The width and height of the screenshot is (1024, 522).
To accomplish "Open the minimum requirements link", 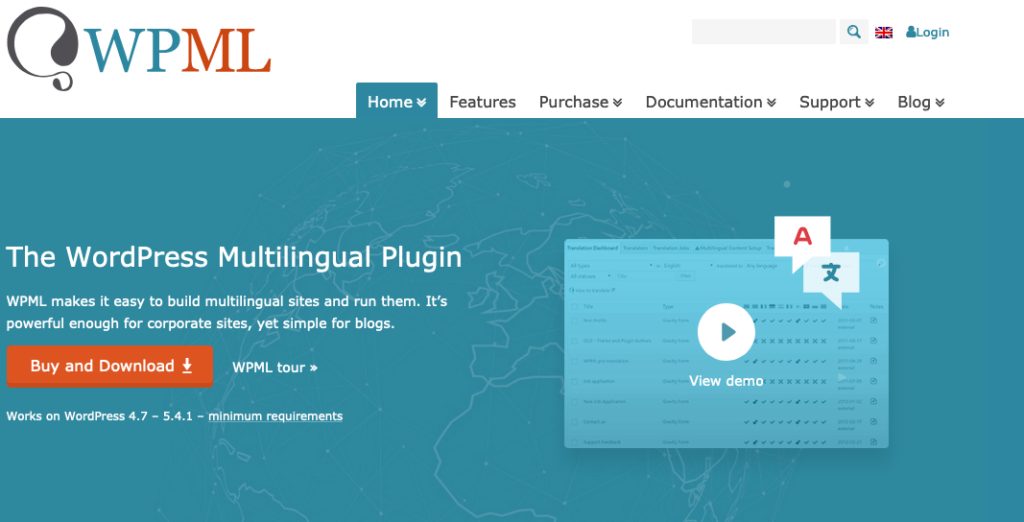I will (x=275, y=416).
